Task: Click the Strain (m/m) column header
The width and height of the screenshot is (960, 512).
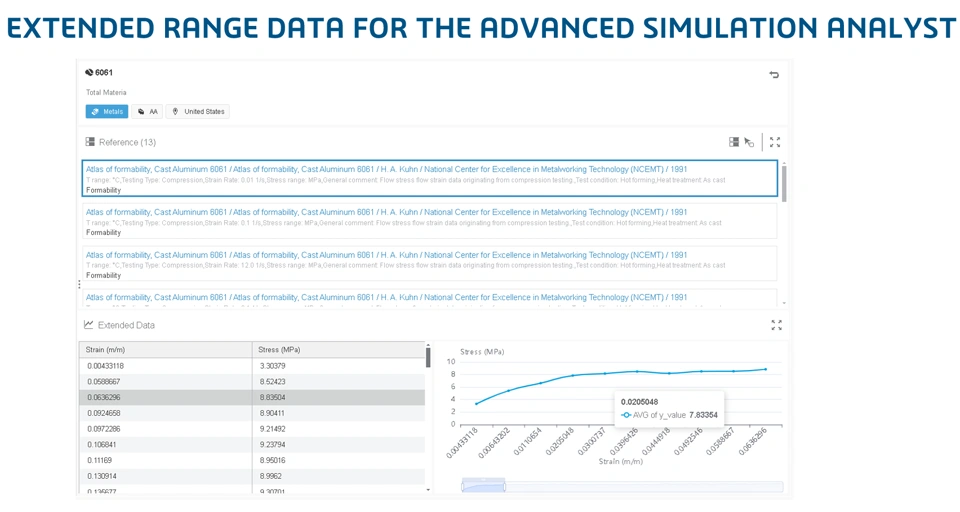Action: pyautogui.click(x=165, y=350)
